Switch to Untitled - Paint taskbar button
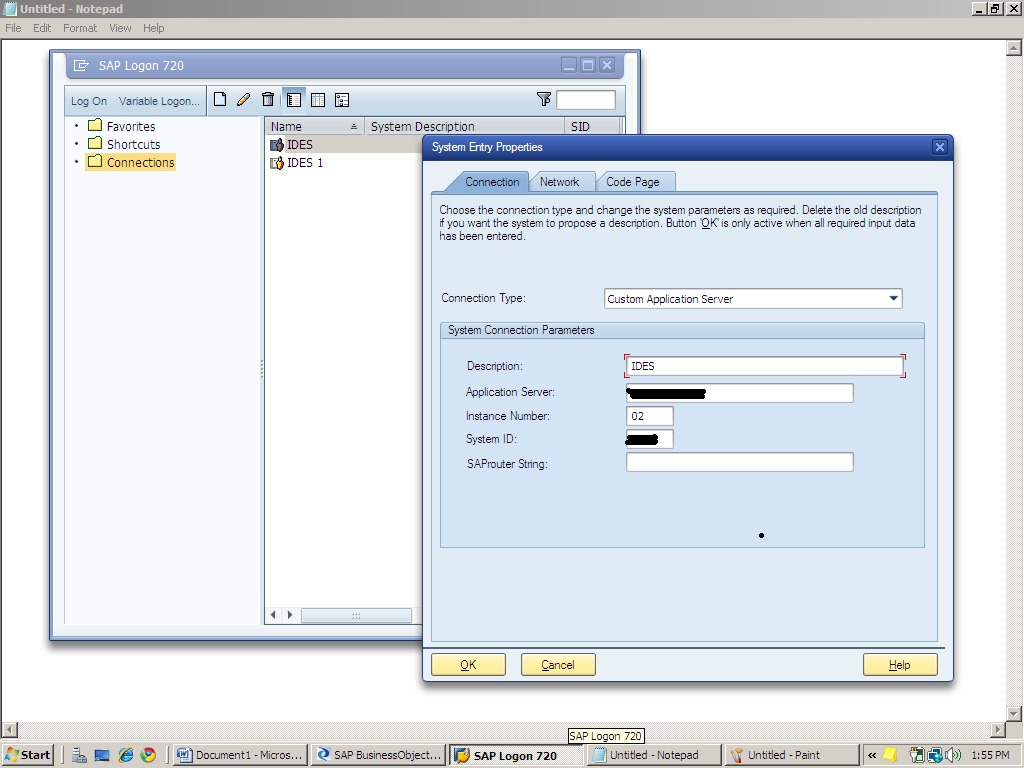Screen dimensions: 1024x768 point(792,755)
